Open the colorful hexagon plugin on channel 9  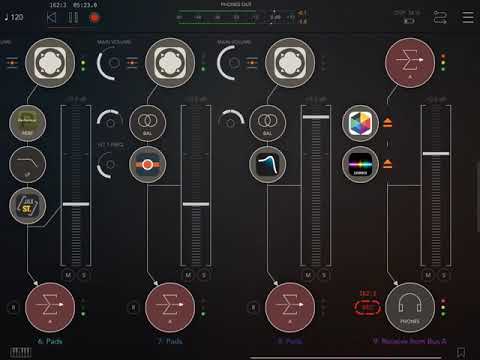pos(360,123)
